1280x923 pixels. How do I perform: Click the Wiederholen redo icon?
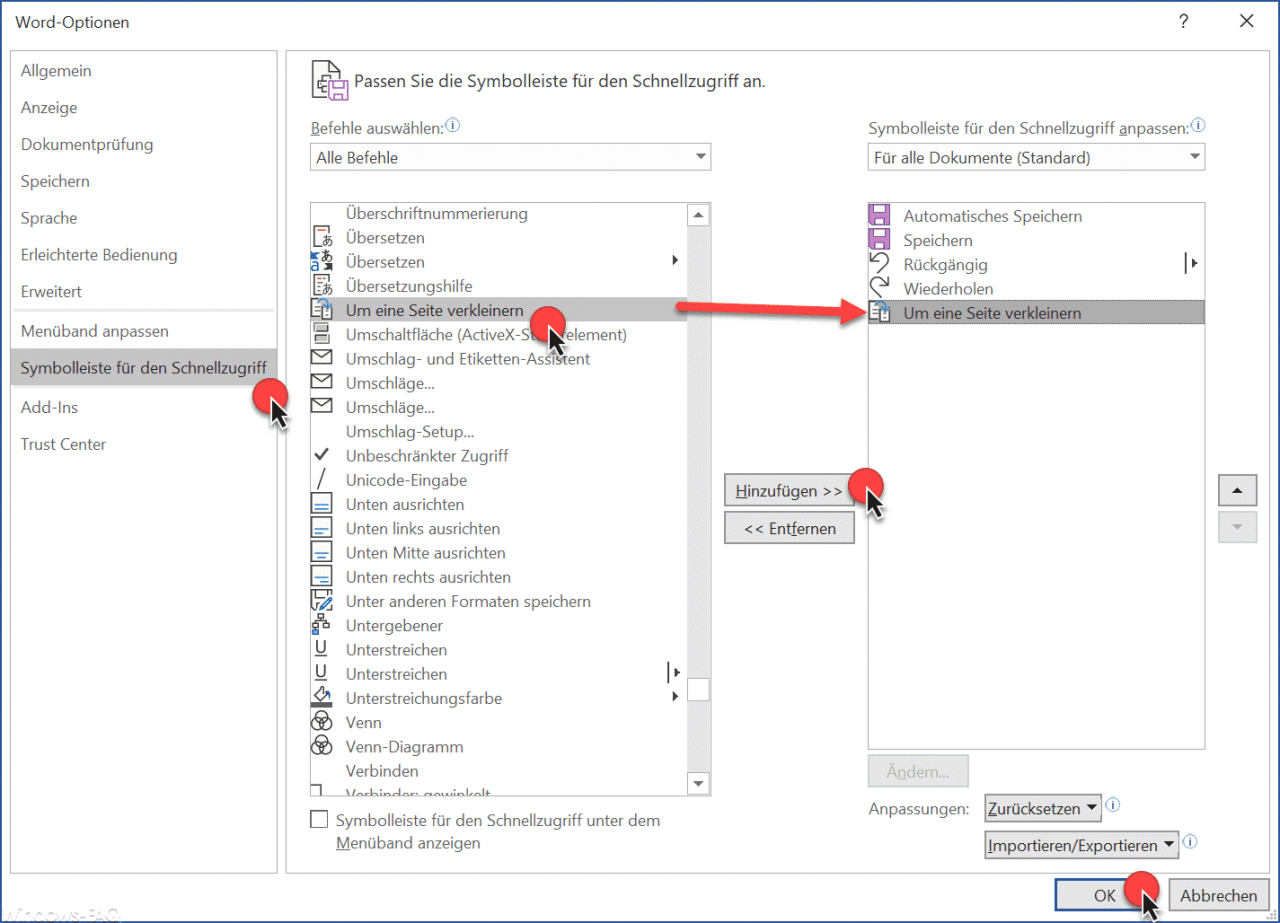coord(879,288)
